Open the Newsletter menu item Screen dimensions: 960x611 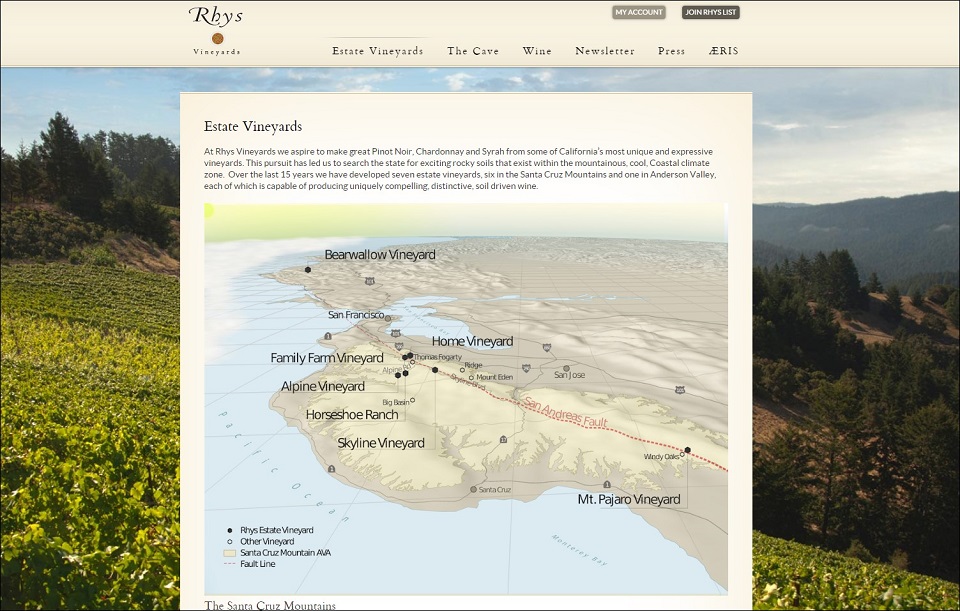coord(605,51)
